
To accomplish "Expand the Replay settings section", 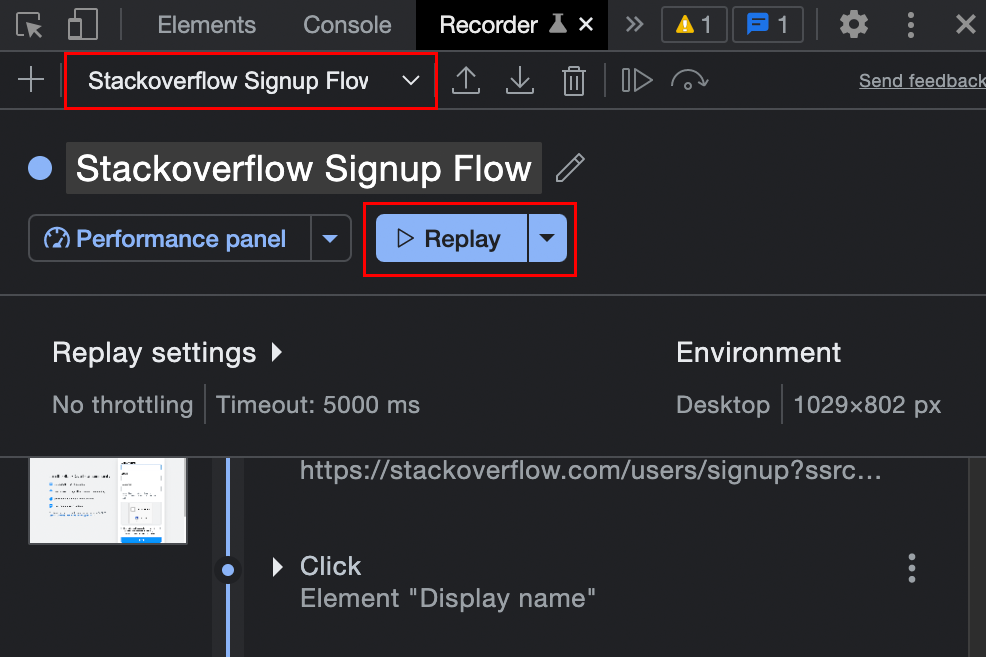I will pos(167,353).
